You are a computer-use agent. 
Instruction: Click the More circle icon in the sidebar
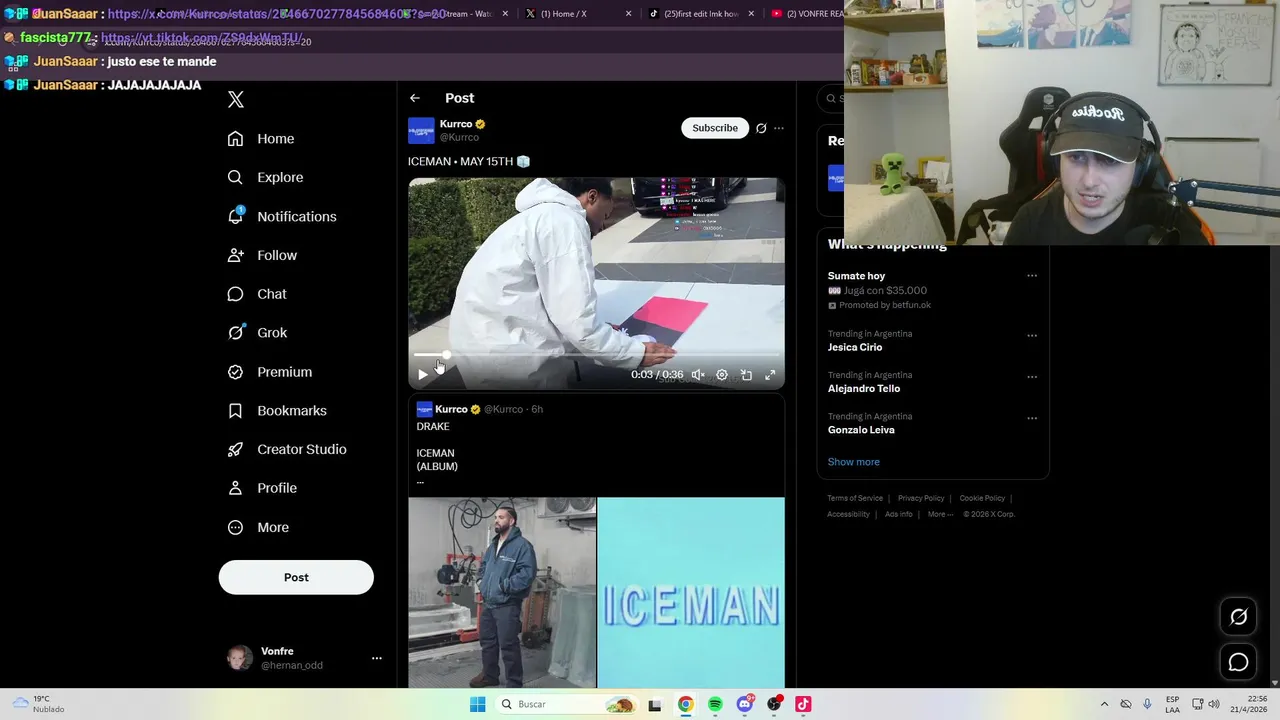235,527
